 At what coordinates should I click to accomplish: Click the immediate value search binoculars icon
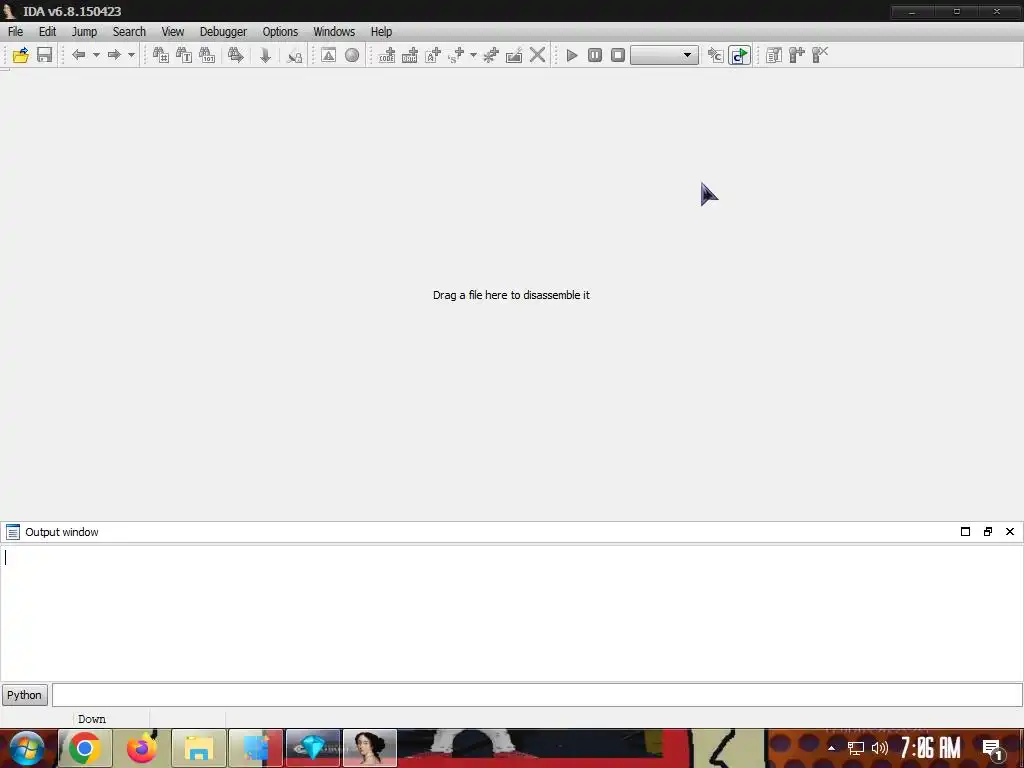[161, 56]
